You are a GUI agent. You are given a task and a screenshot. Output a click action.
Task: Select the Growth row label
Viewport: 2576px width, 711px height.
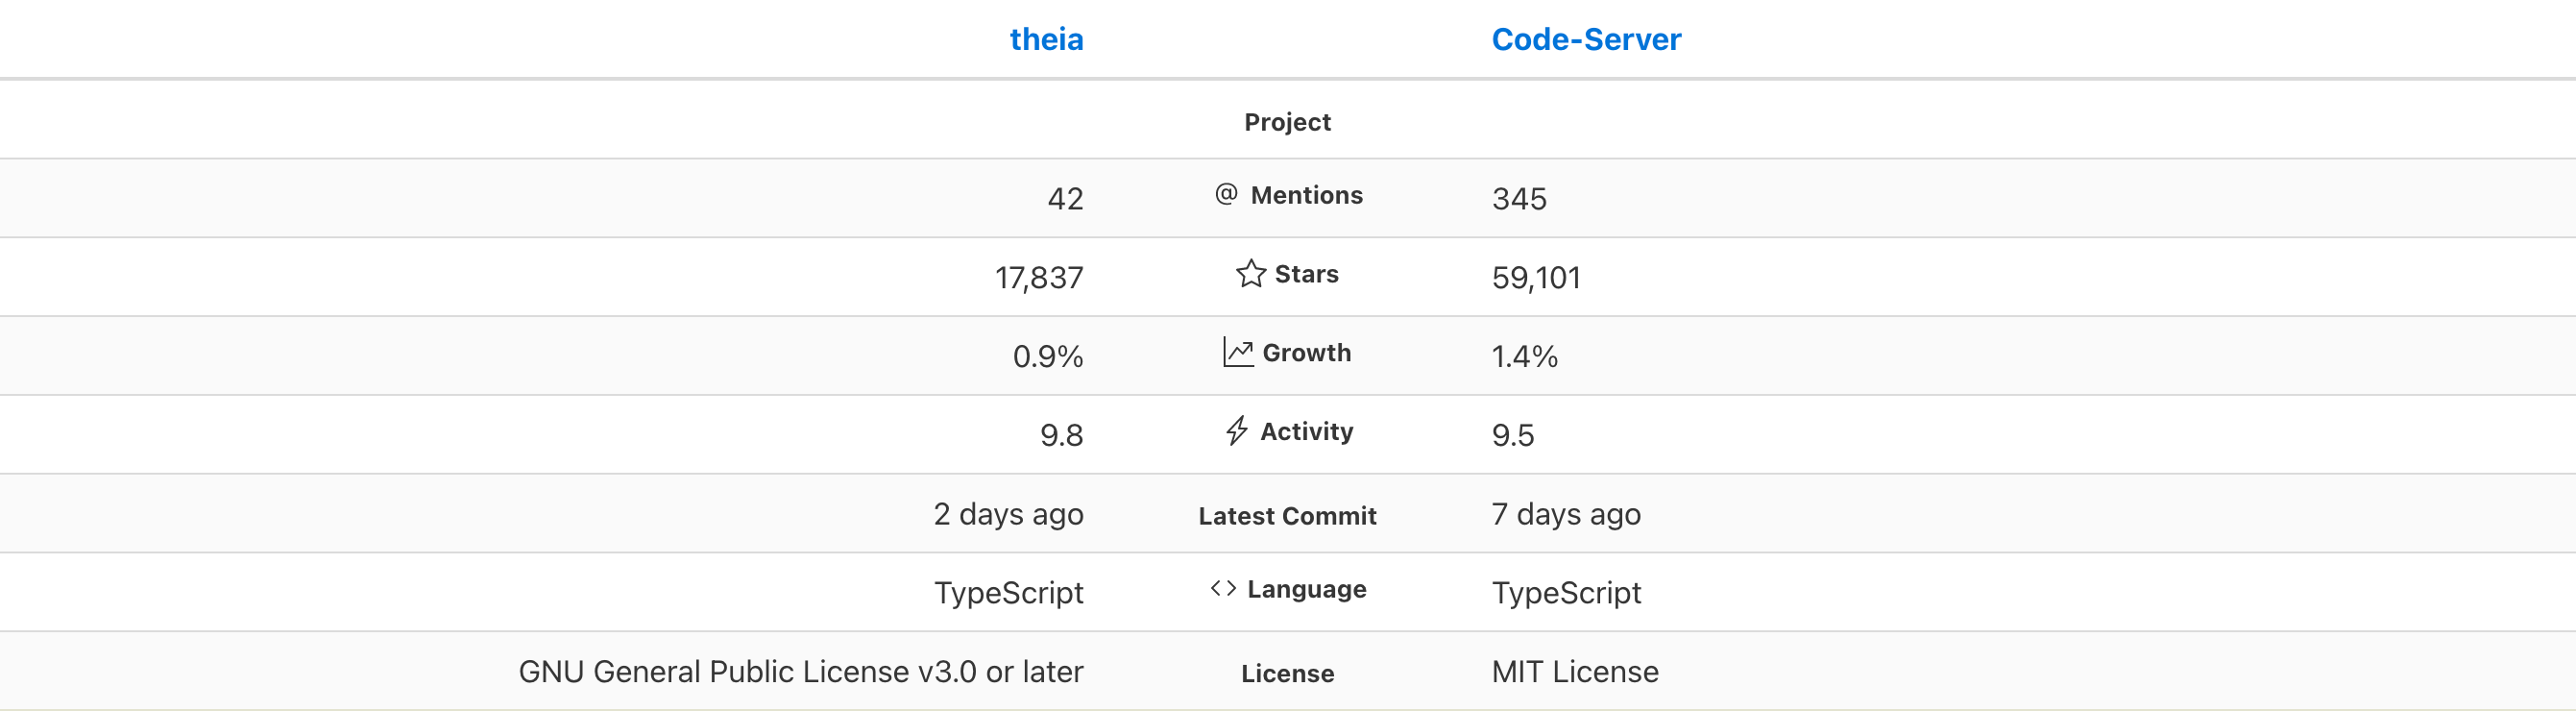[1306, 353]
